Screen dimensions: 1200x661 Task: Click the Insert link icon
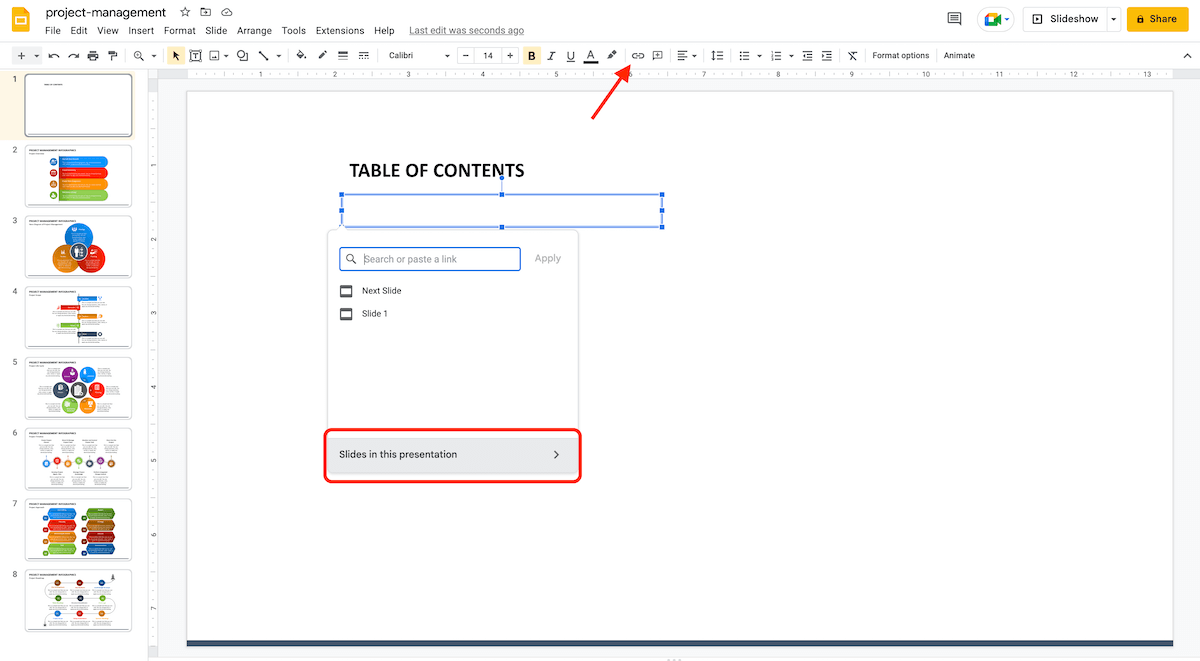[x=637, y=55]
